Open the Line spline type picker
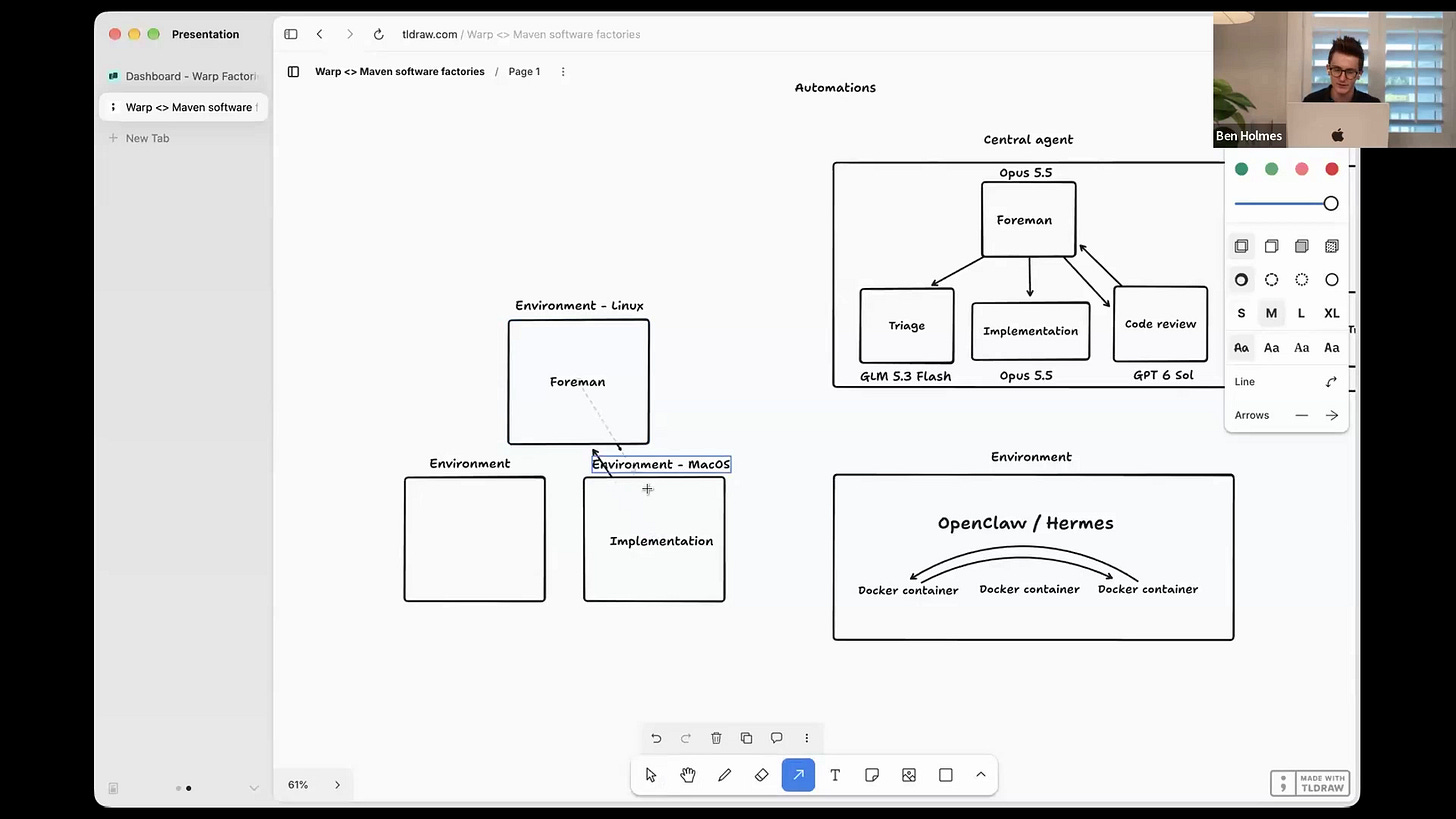This screenshot has width=1456, height=819. coord(1331,382)
